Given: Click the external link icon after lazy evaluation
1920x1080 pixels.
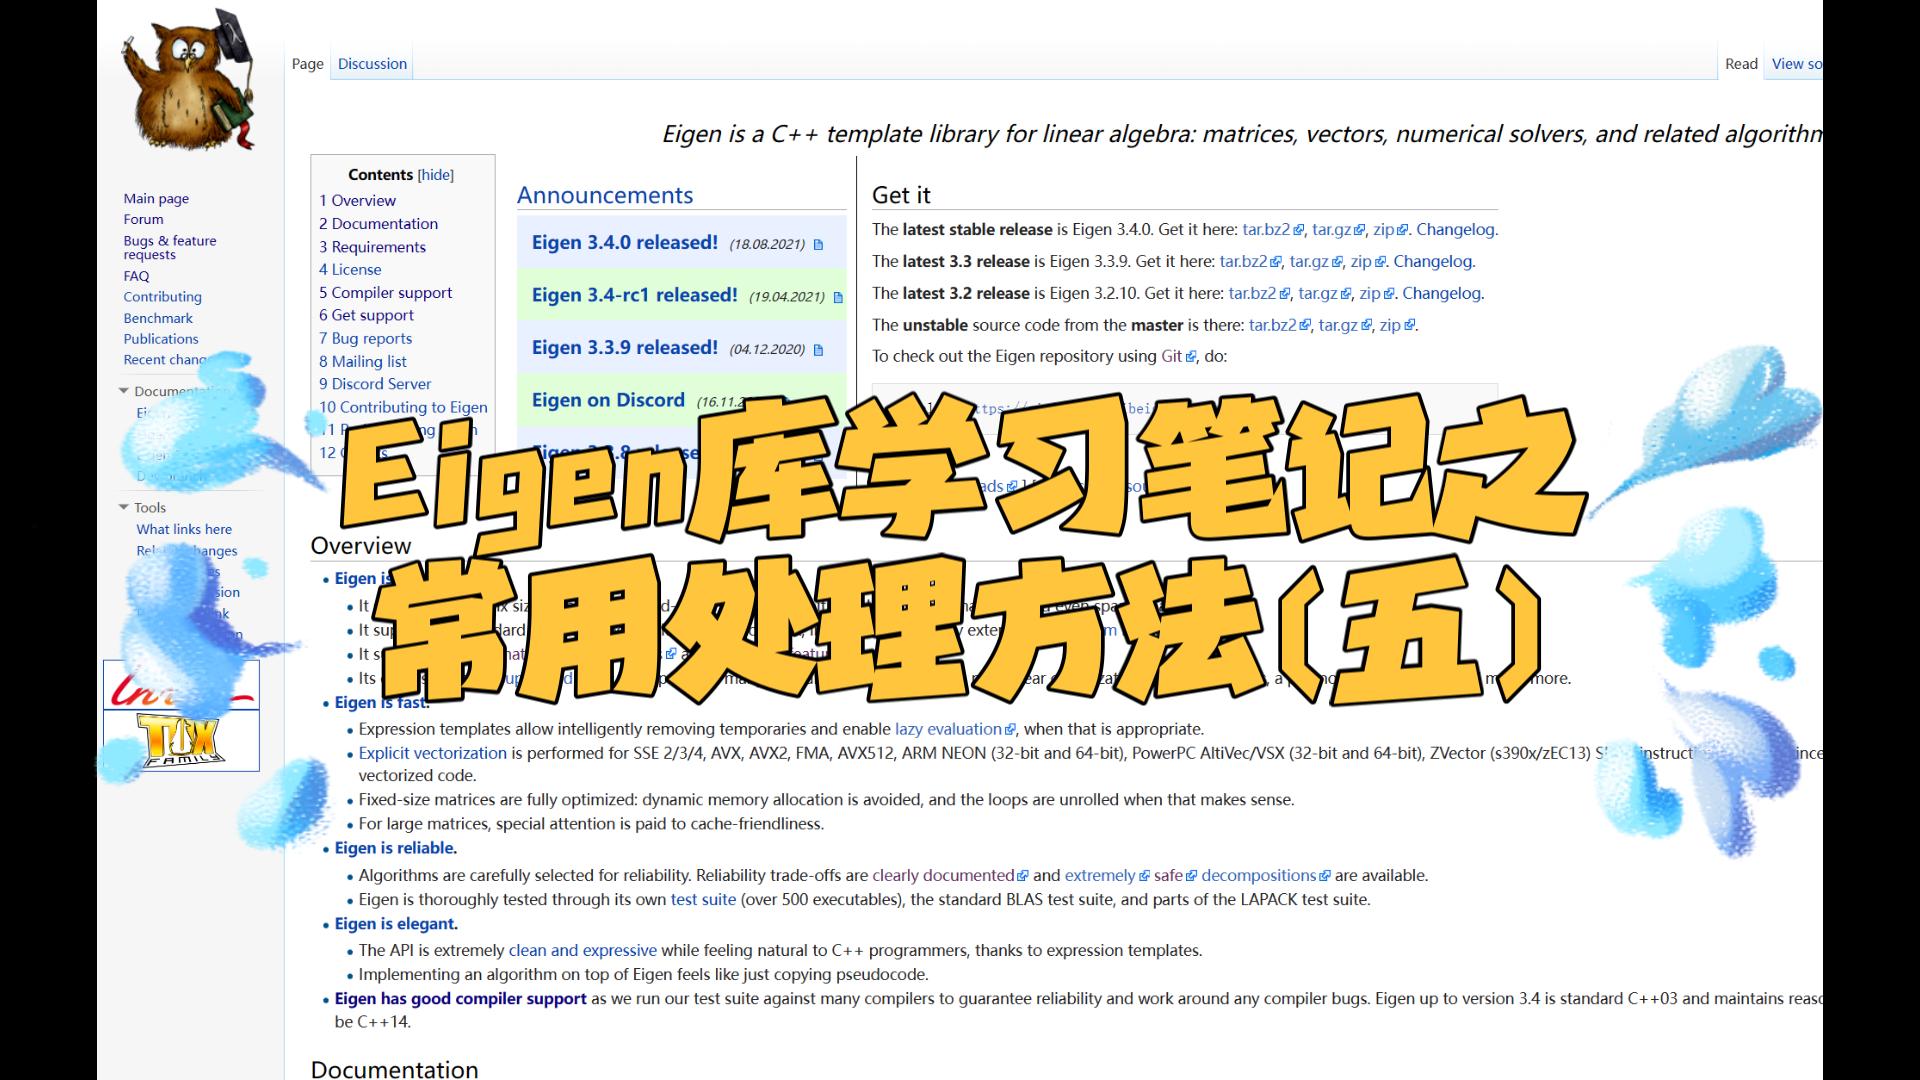Looking at the screenshot, I should tap(1009, 729).
